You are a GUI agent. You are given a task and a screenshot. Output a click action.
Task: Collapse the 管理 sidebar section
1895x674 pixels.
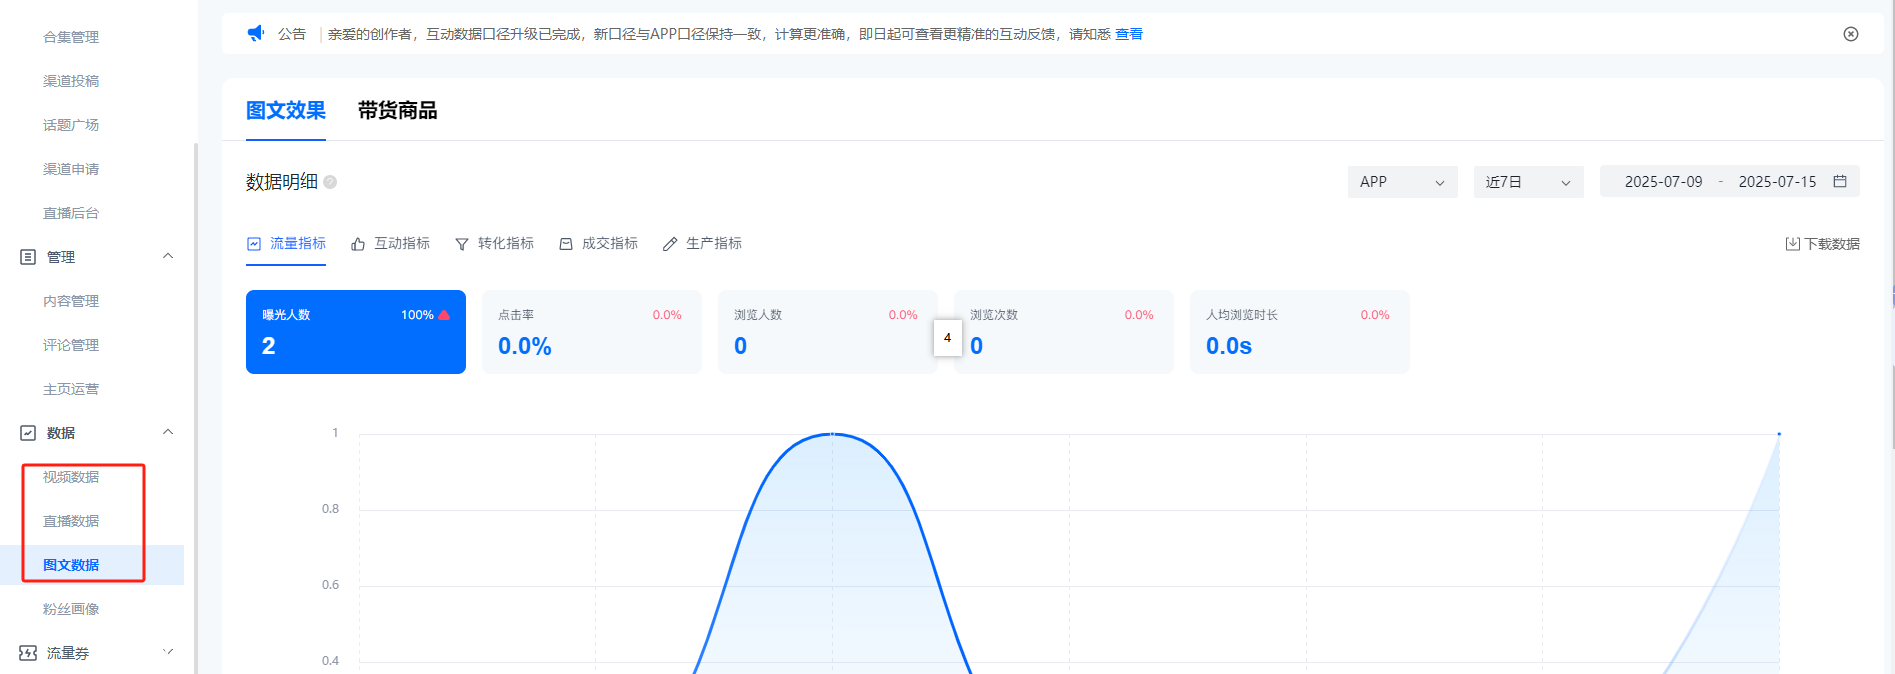click(x=168, y=256)
